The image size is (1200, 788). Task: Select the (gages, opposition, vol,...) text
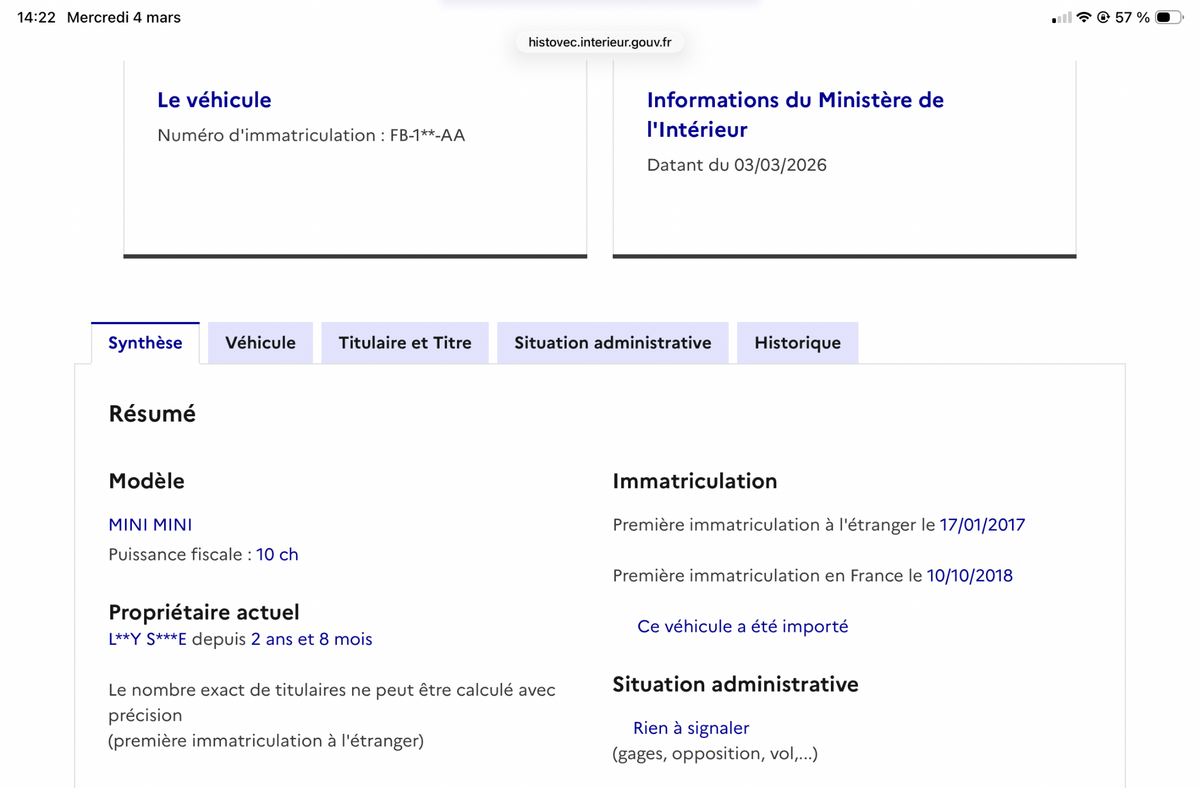click(715, 754)
